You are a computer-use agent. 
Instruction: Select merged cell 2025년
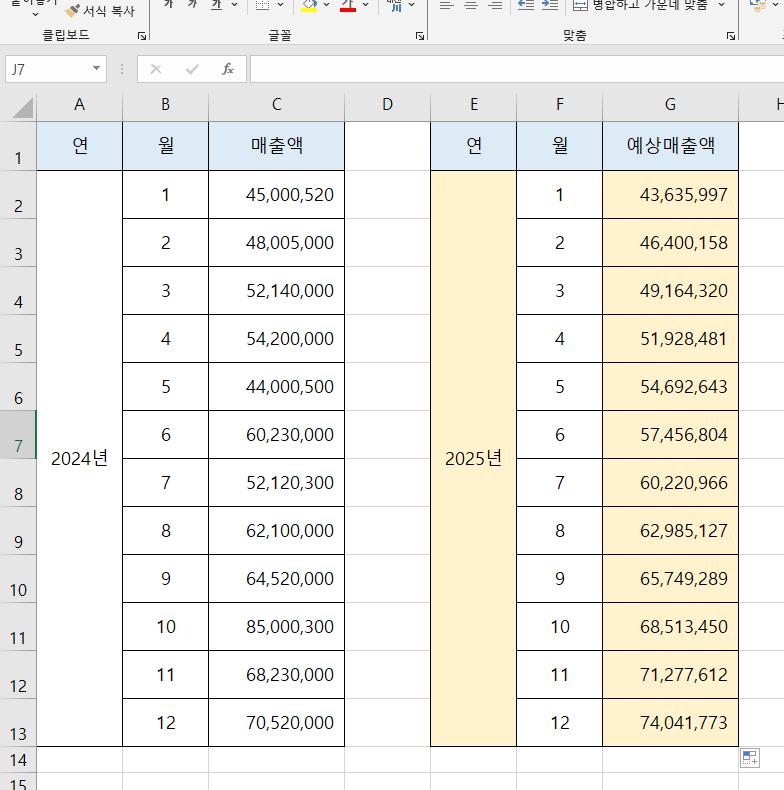(474, 458)
